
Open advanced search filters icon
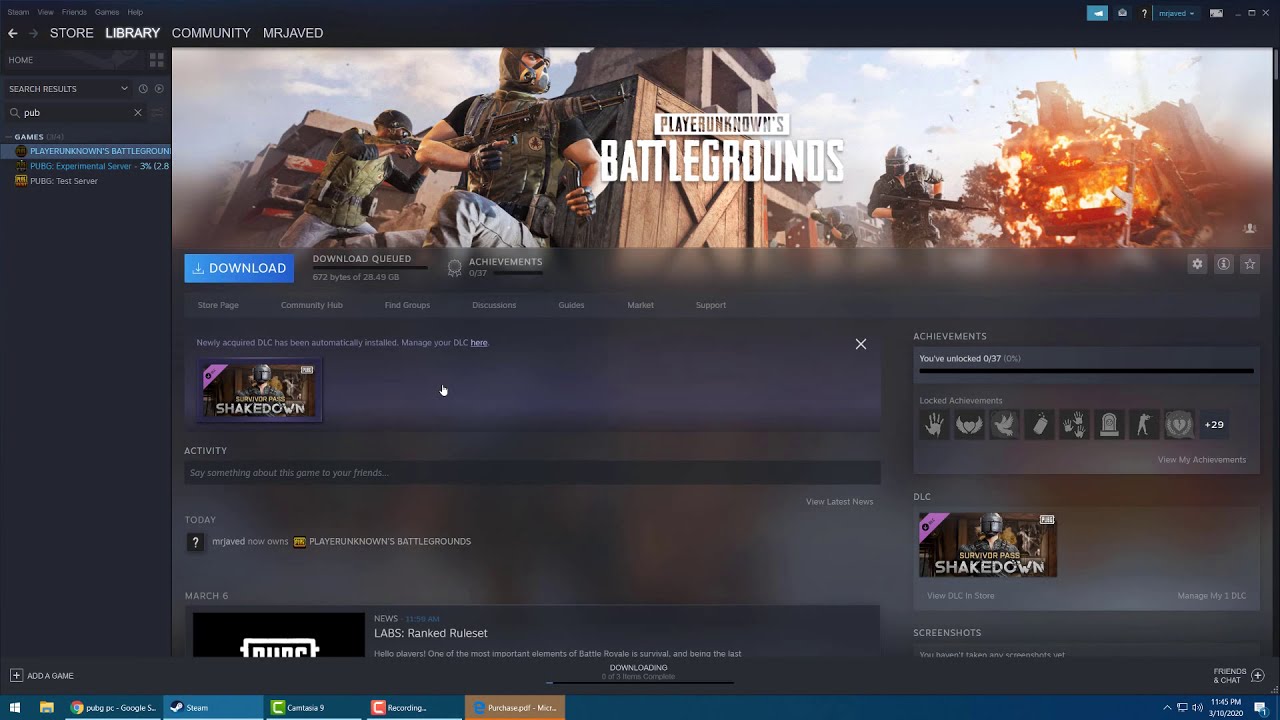tap(157, 113)
